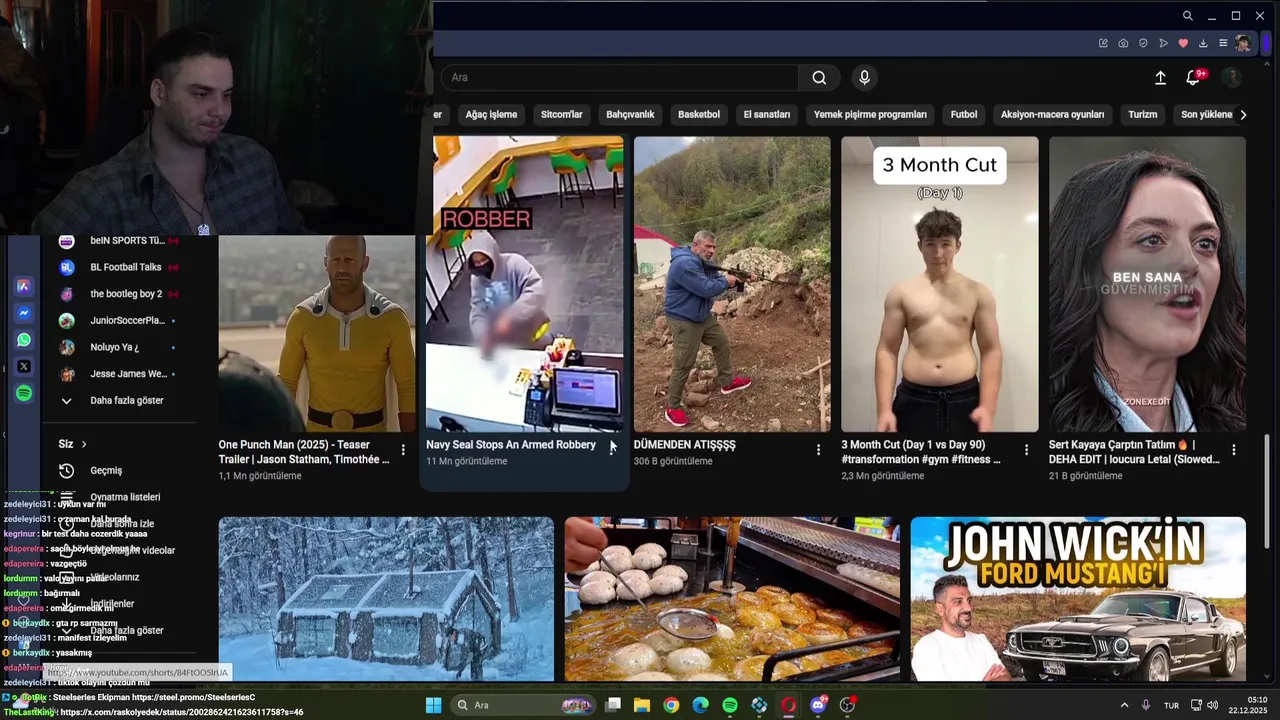Click the Opera title bar search icon
1280x720 pixels.
tap(1187, 16)
